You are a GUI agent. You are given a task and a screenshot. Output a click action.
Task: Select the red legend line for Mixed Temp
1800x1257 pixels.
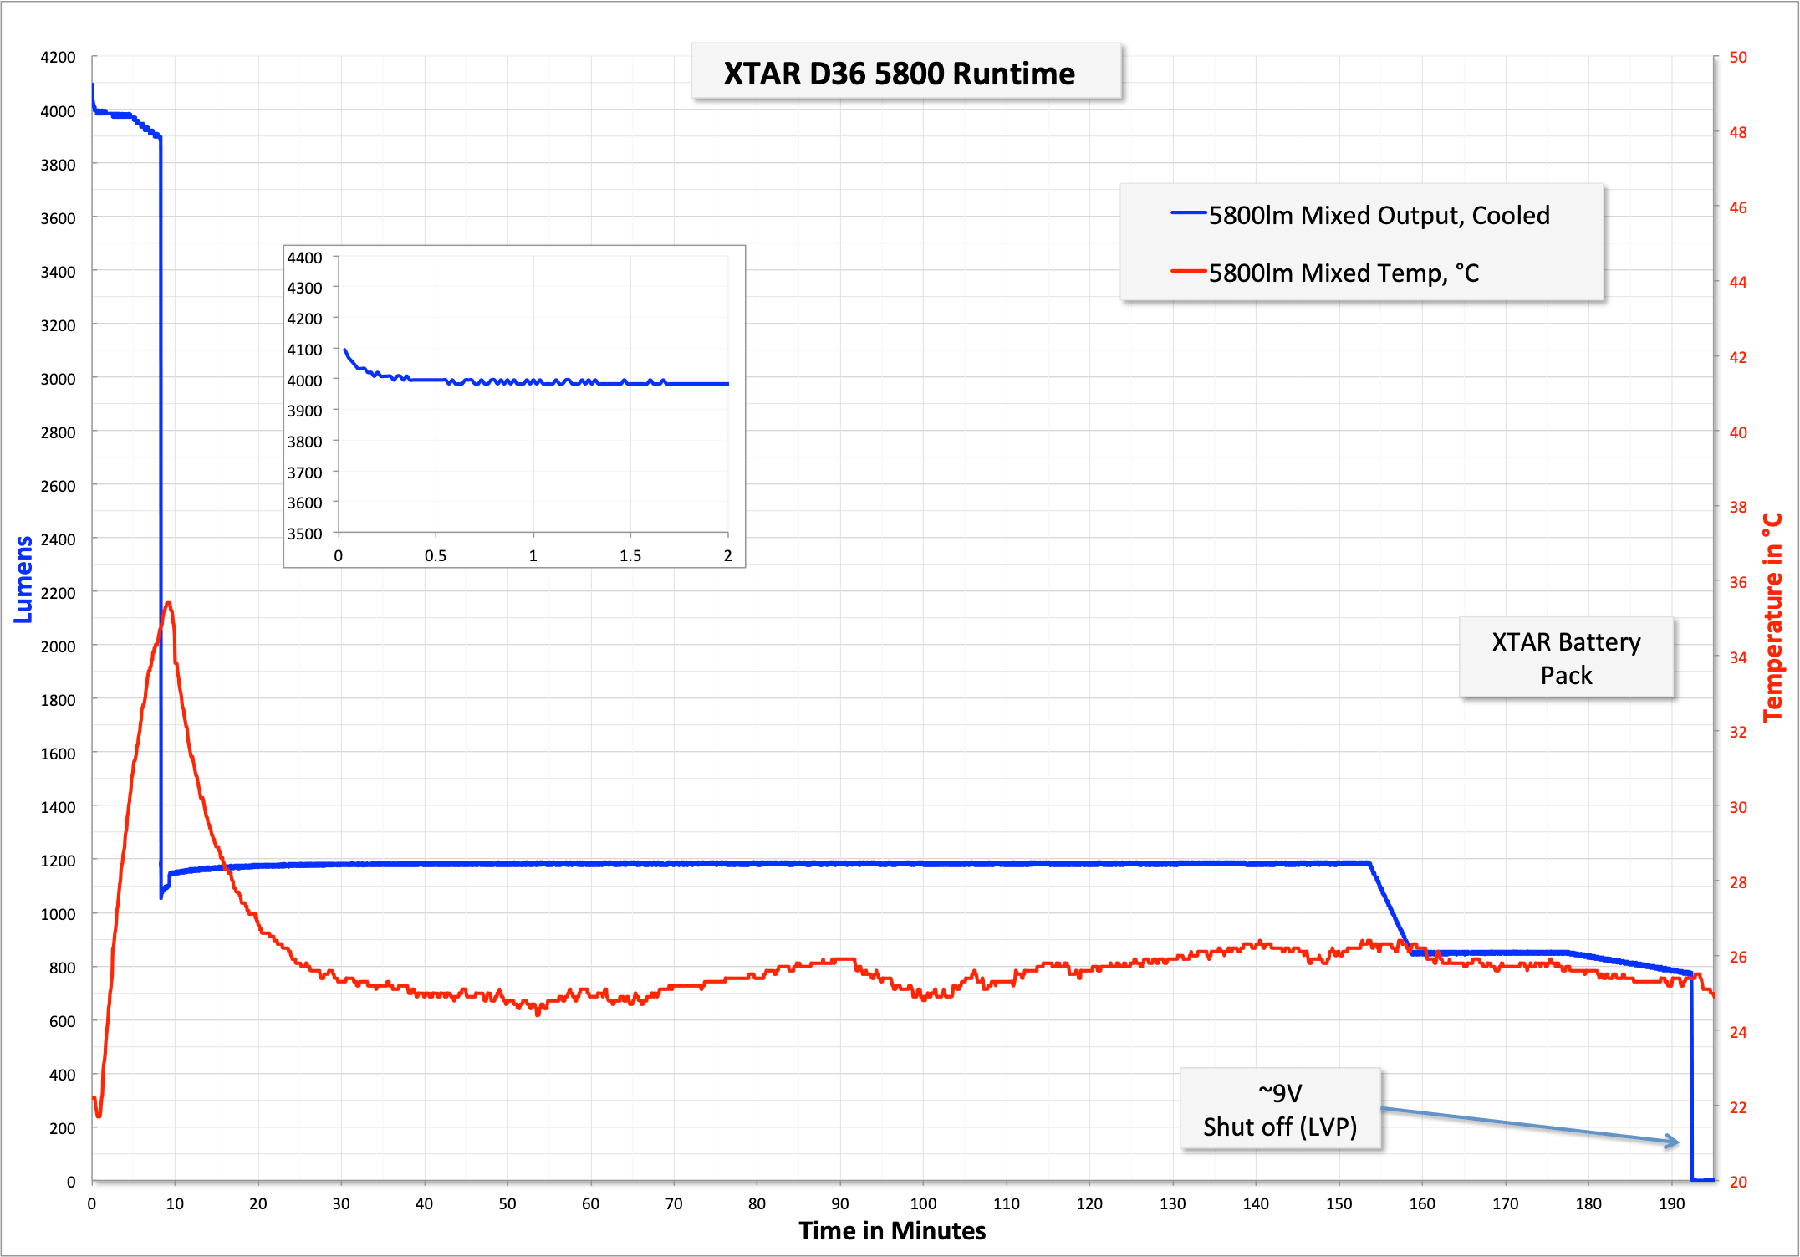coord(1188,270)
